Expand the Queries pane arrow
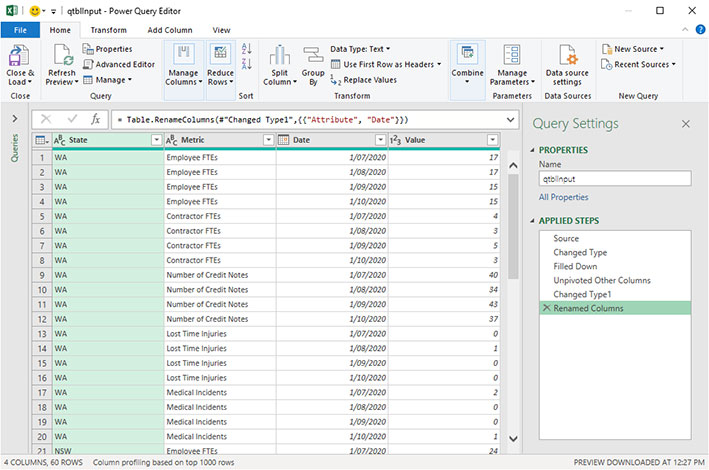Image resolution: width=709 pixels, height=470 pixels. [x=15, y=119]
